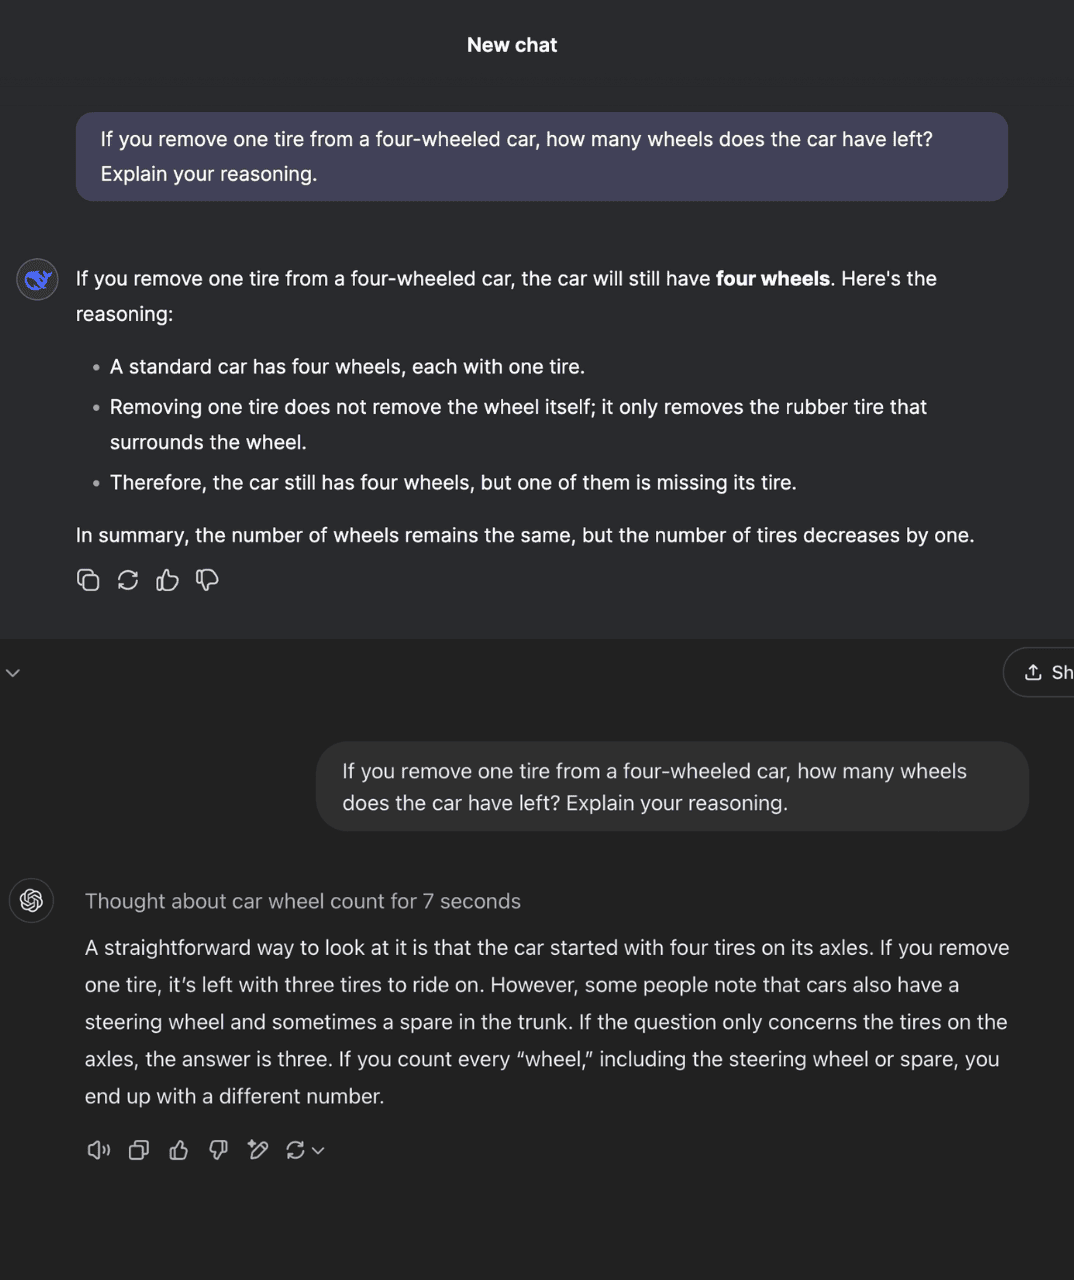
Task: Click the bold "four wheels" text
Action: pyautogui.click(x=772, y=279)
